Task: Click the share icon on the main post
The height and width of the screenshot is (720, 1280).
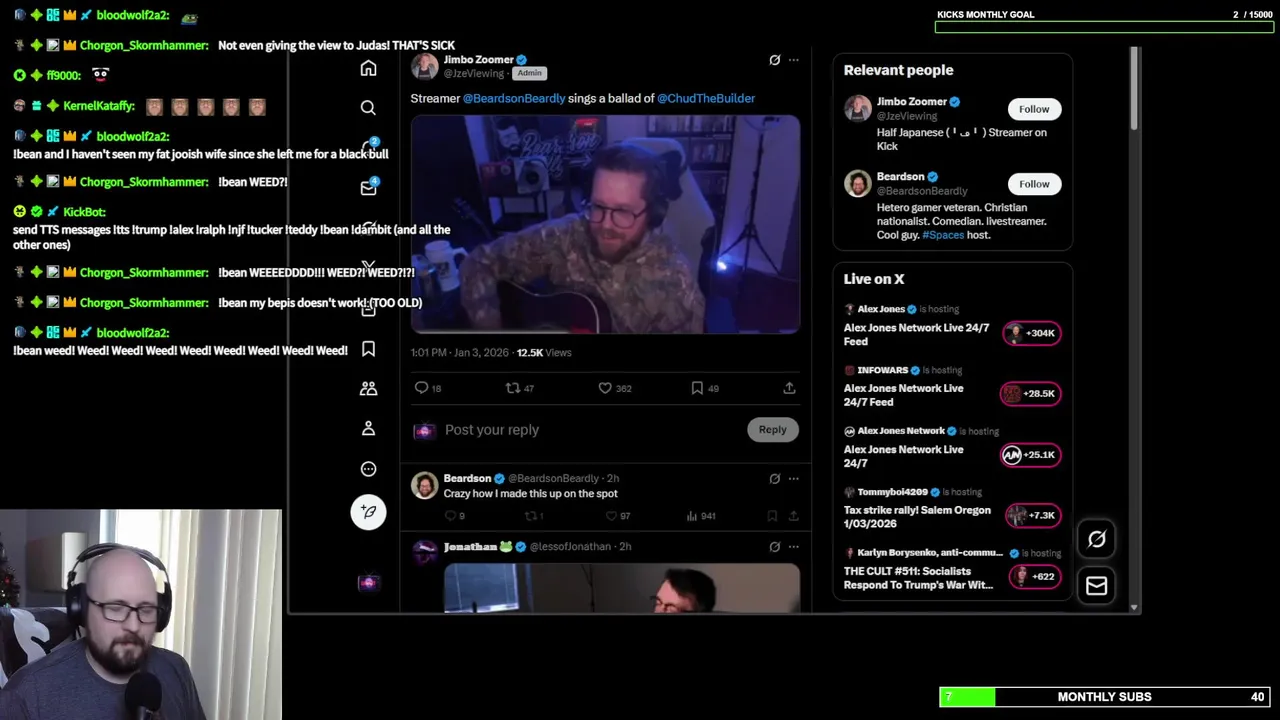Action: click(x=789, y=388)
